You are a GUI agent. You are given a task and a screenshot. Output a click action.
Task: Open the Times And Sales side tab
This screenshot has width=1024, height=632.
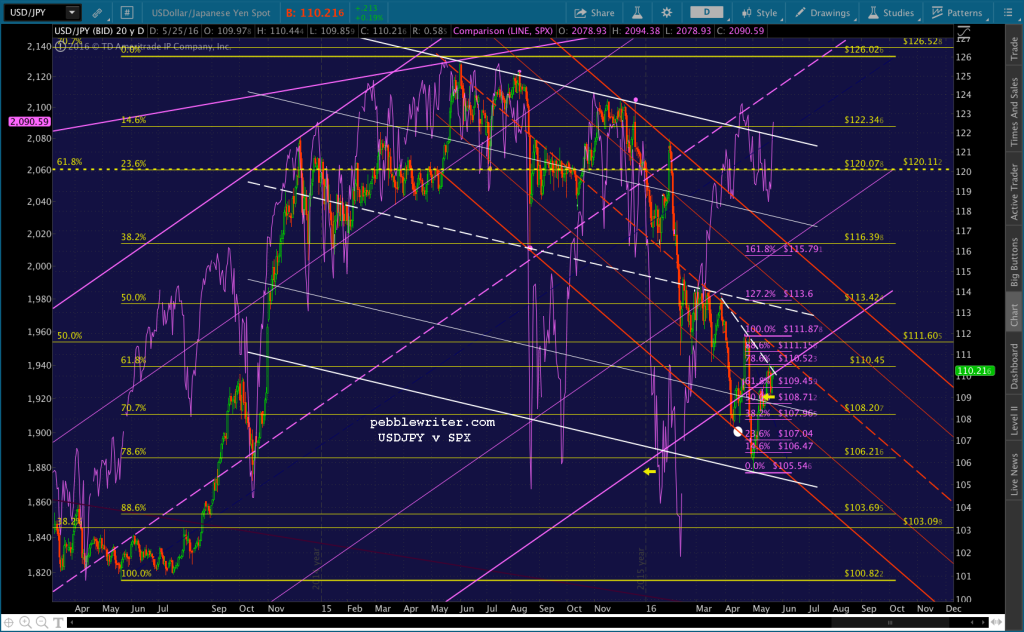1014,112
